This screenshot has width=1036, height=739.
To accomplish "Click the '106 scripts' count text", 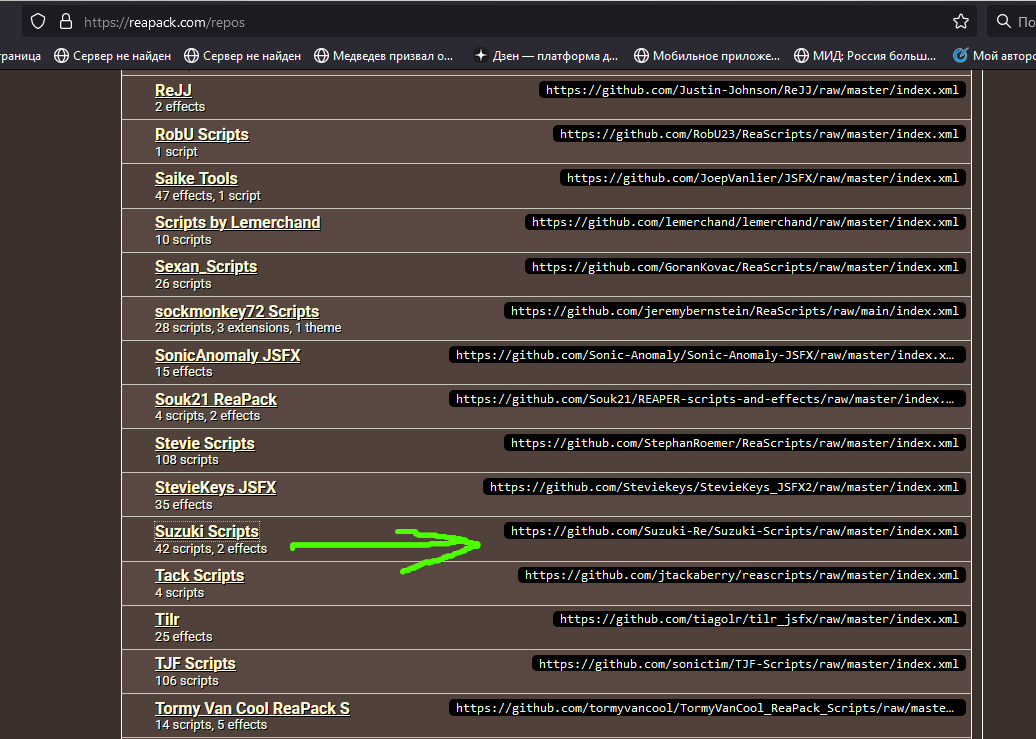I will pyautogui.click(x=186, y=681).
